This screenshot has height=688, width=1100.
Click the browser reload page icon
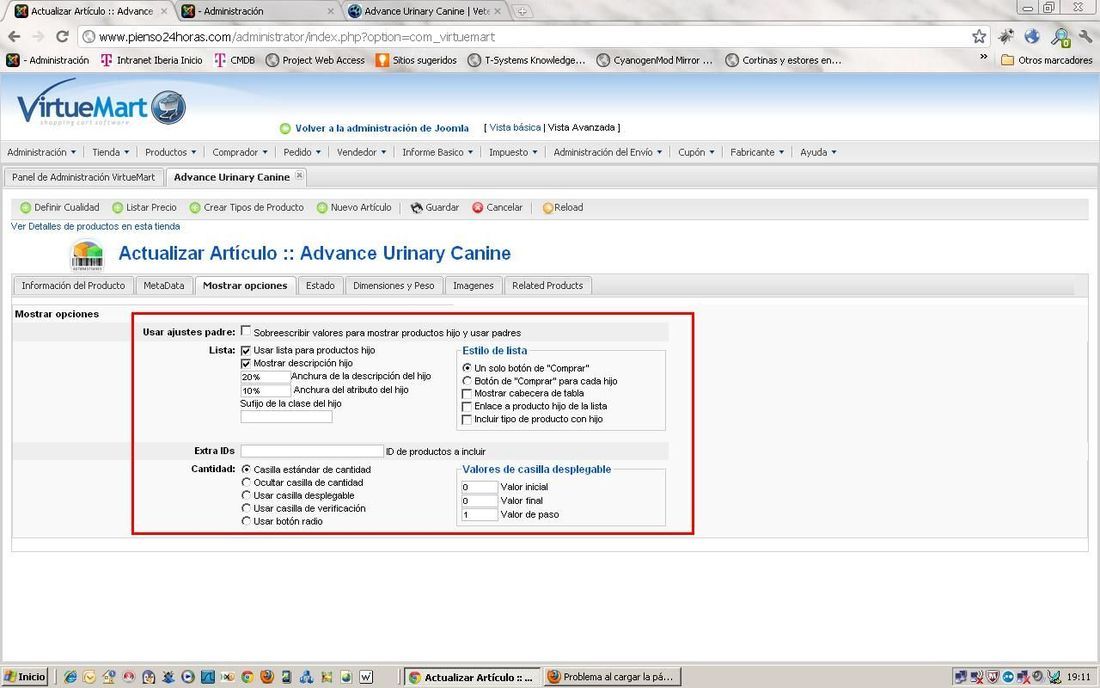tap(62, 36)
